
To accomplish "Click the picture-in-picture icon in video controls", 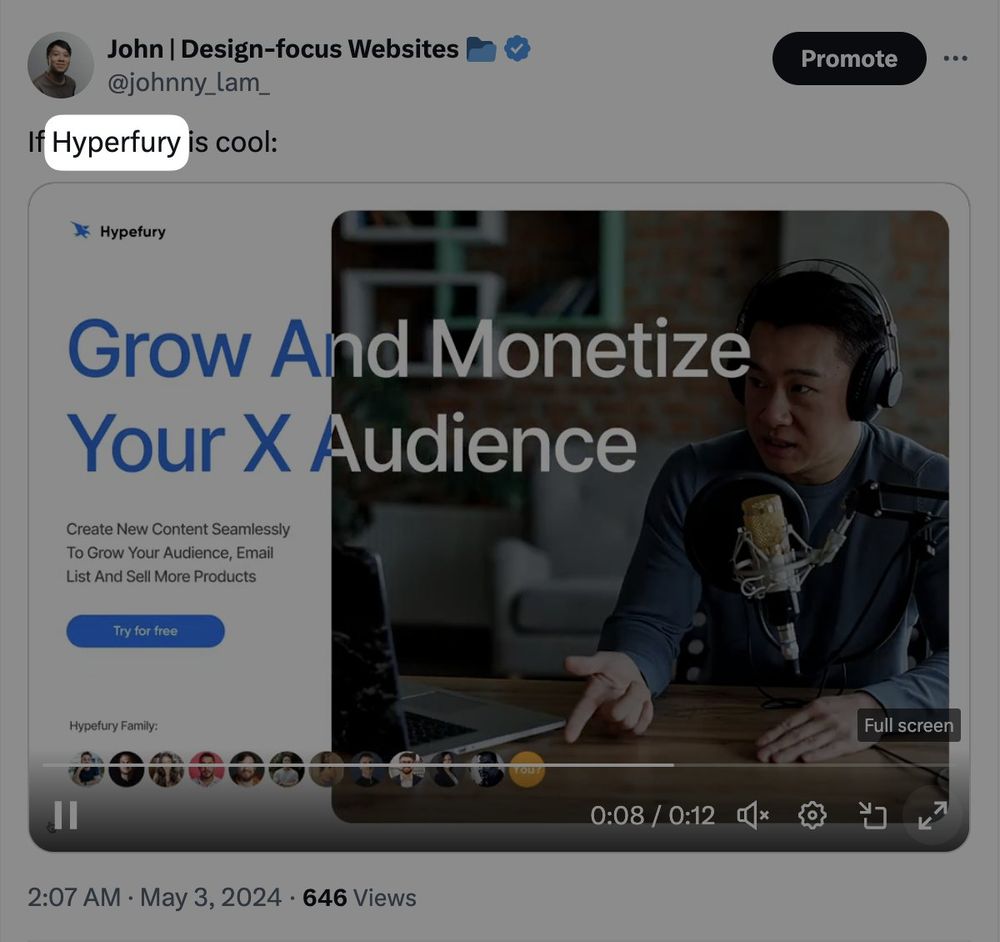I will [872, 815].
